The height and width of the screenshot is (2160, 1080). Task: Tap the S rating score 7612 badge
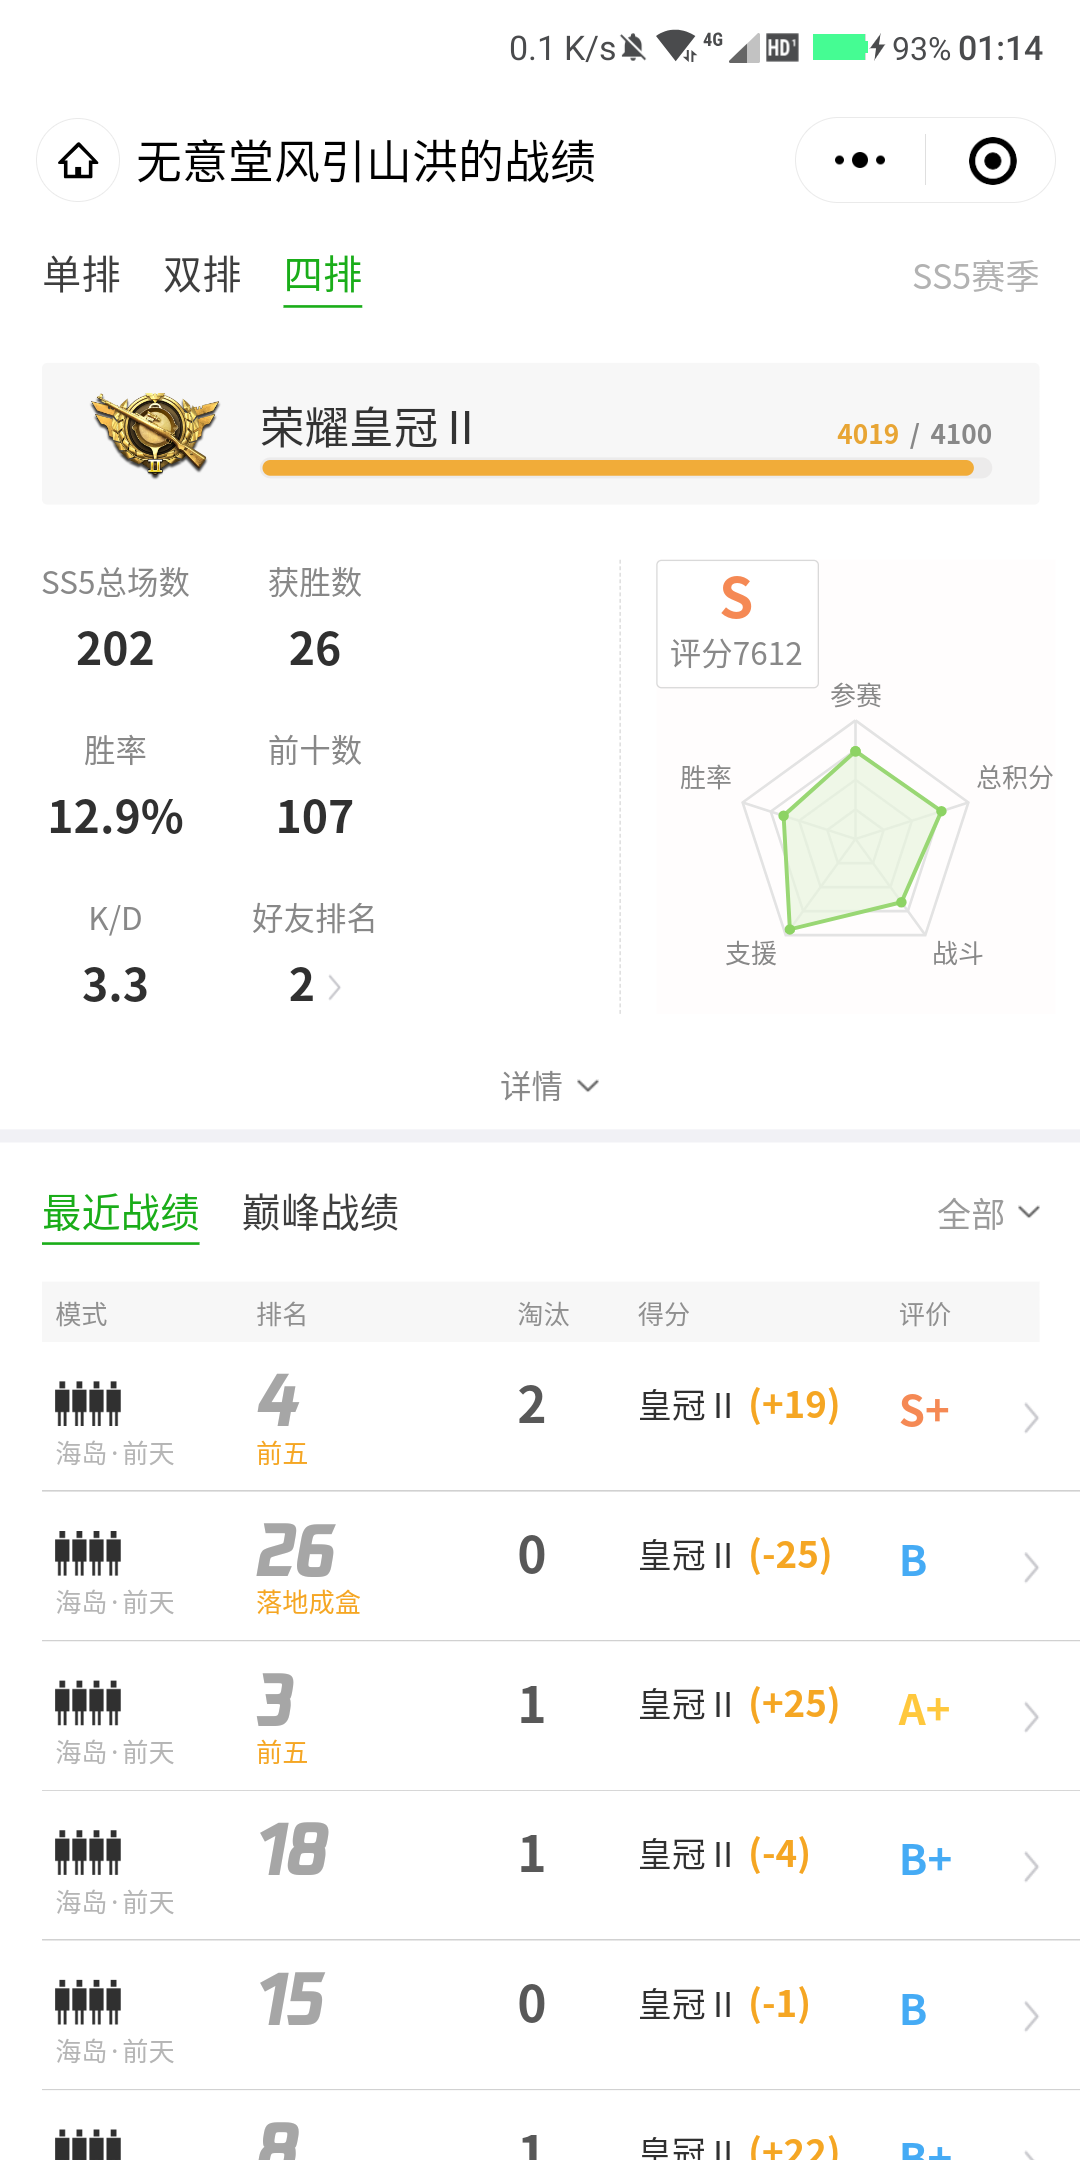coord(737,624)
